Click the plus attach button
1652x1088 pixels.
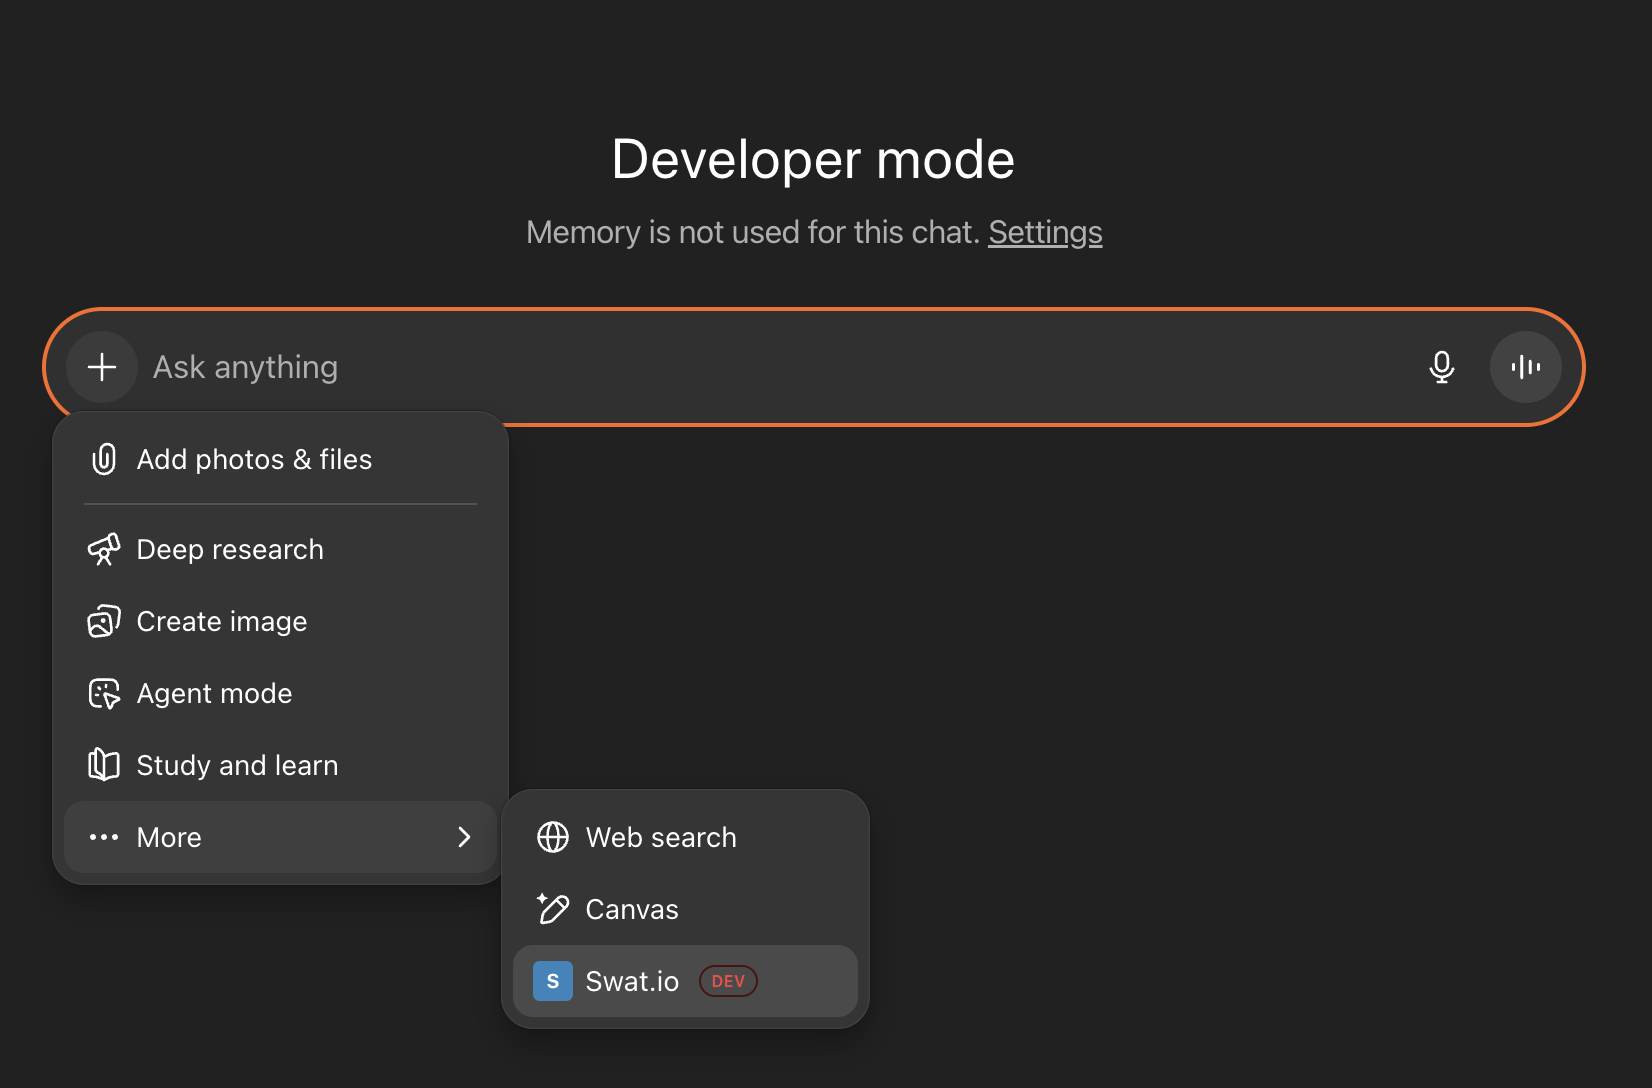tap(102, 367)
